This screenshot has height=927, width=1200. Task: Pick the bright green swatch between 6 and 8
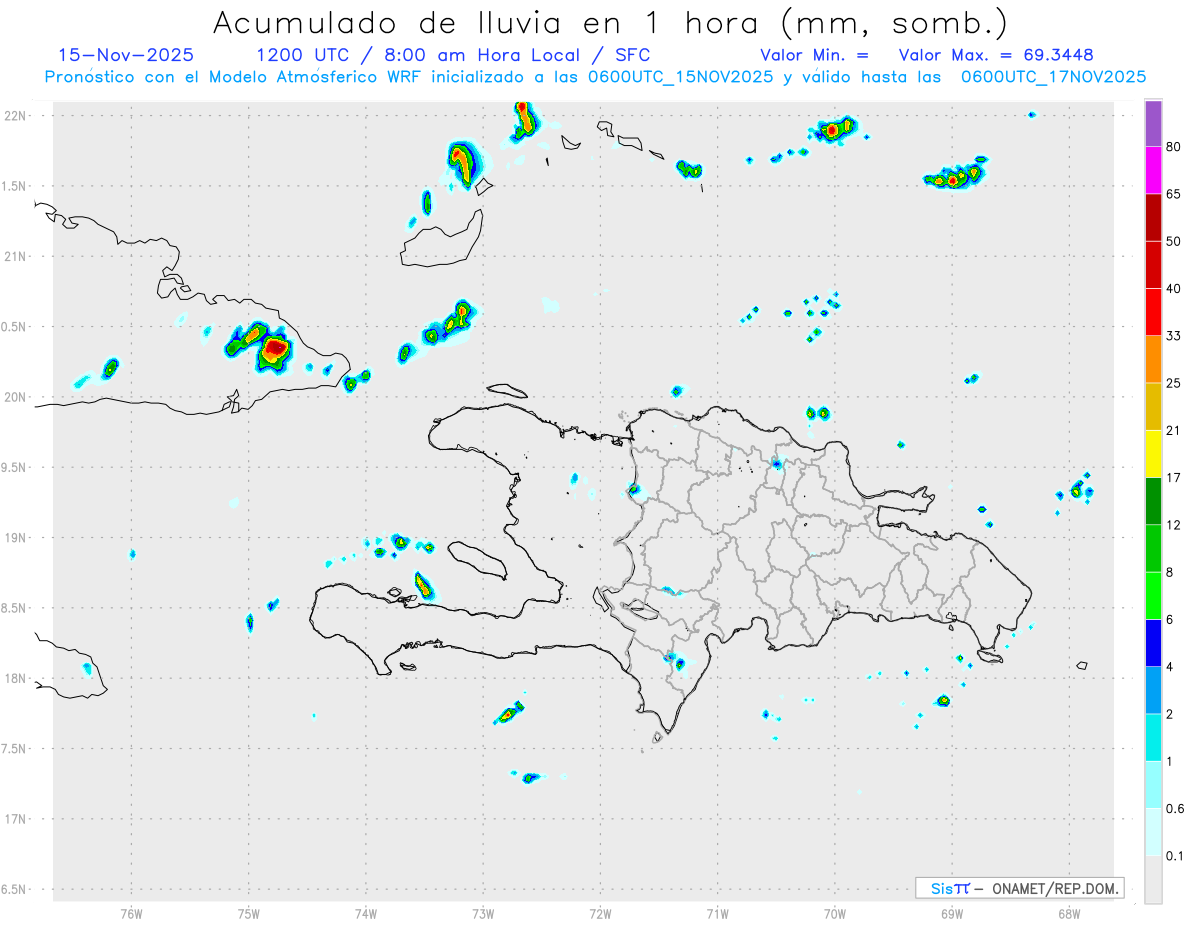[x=1153, y=595]
